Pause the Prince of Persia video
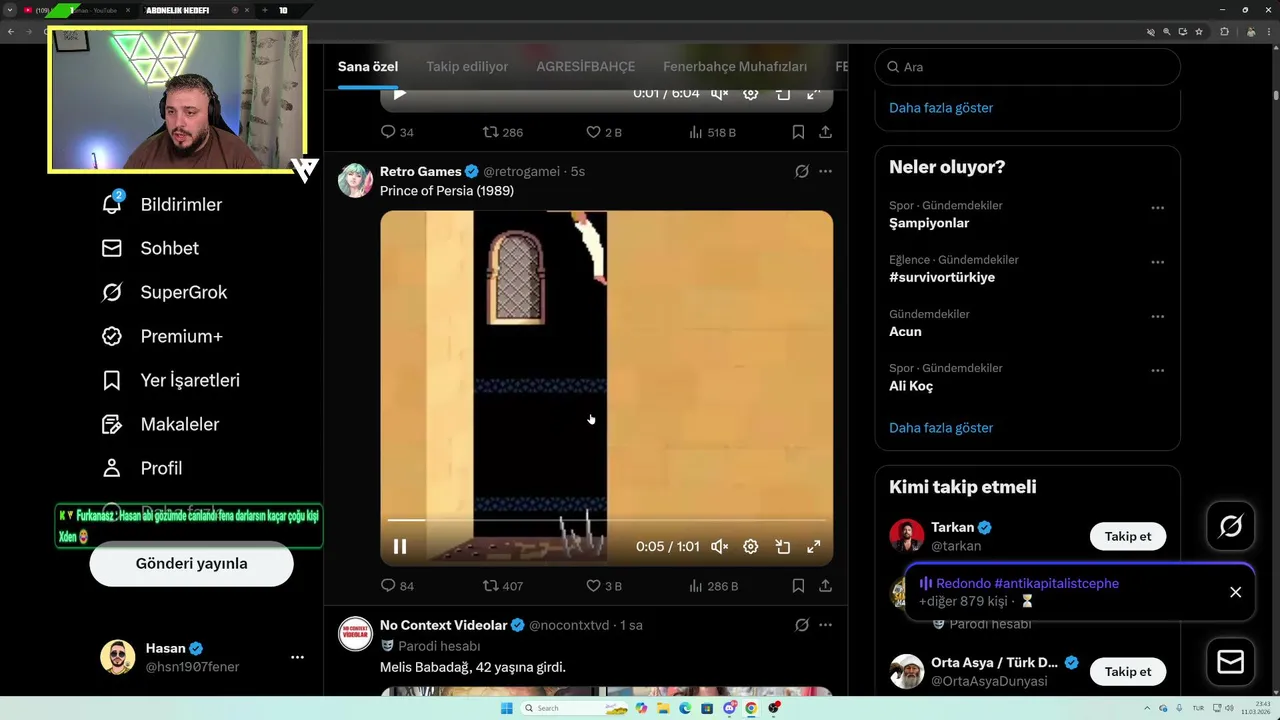Viewport: 1280px width, 720px height. tap(400, 547)
